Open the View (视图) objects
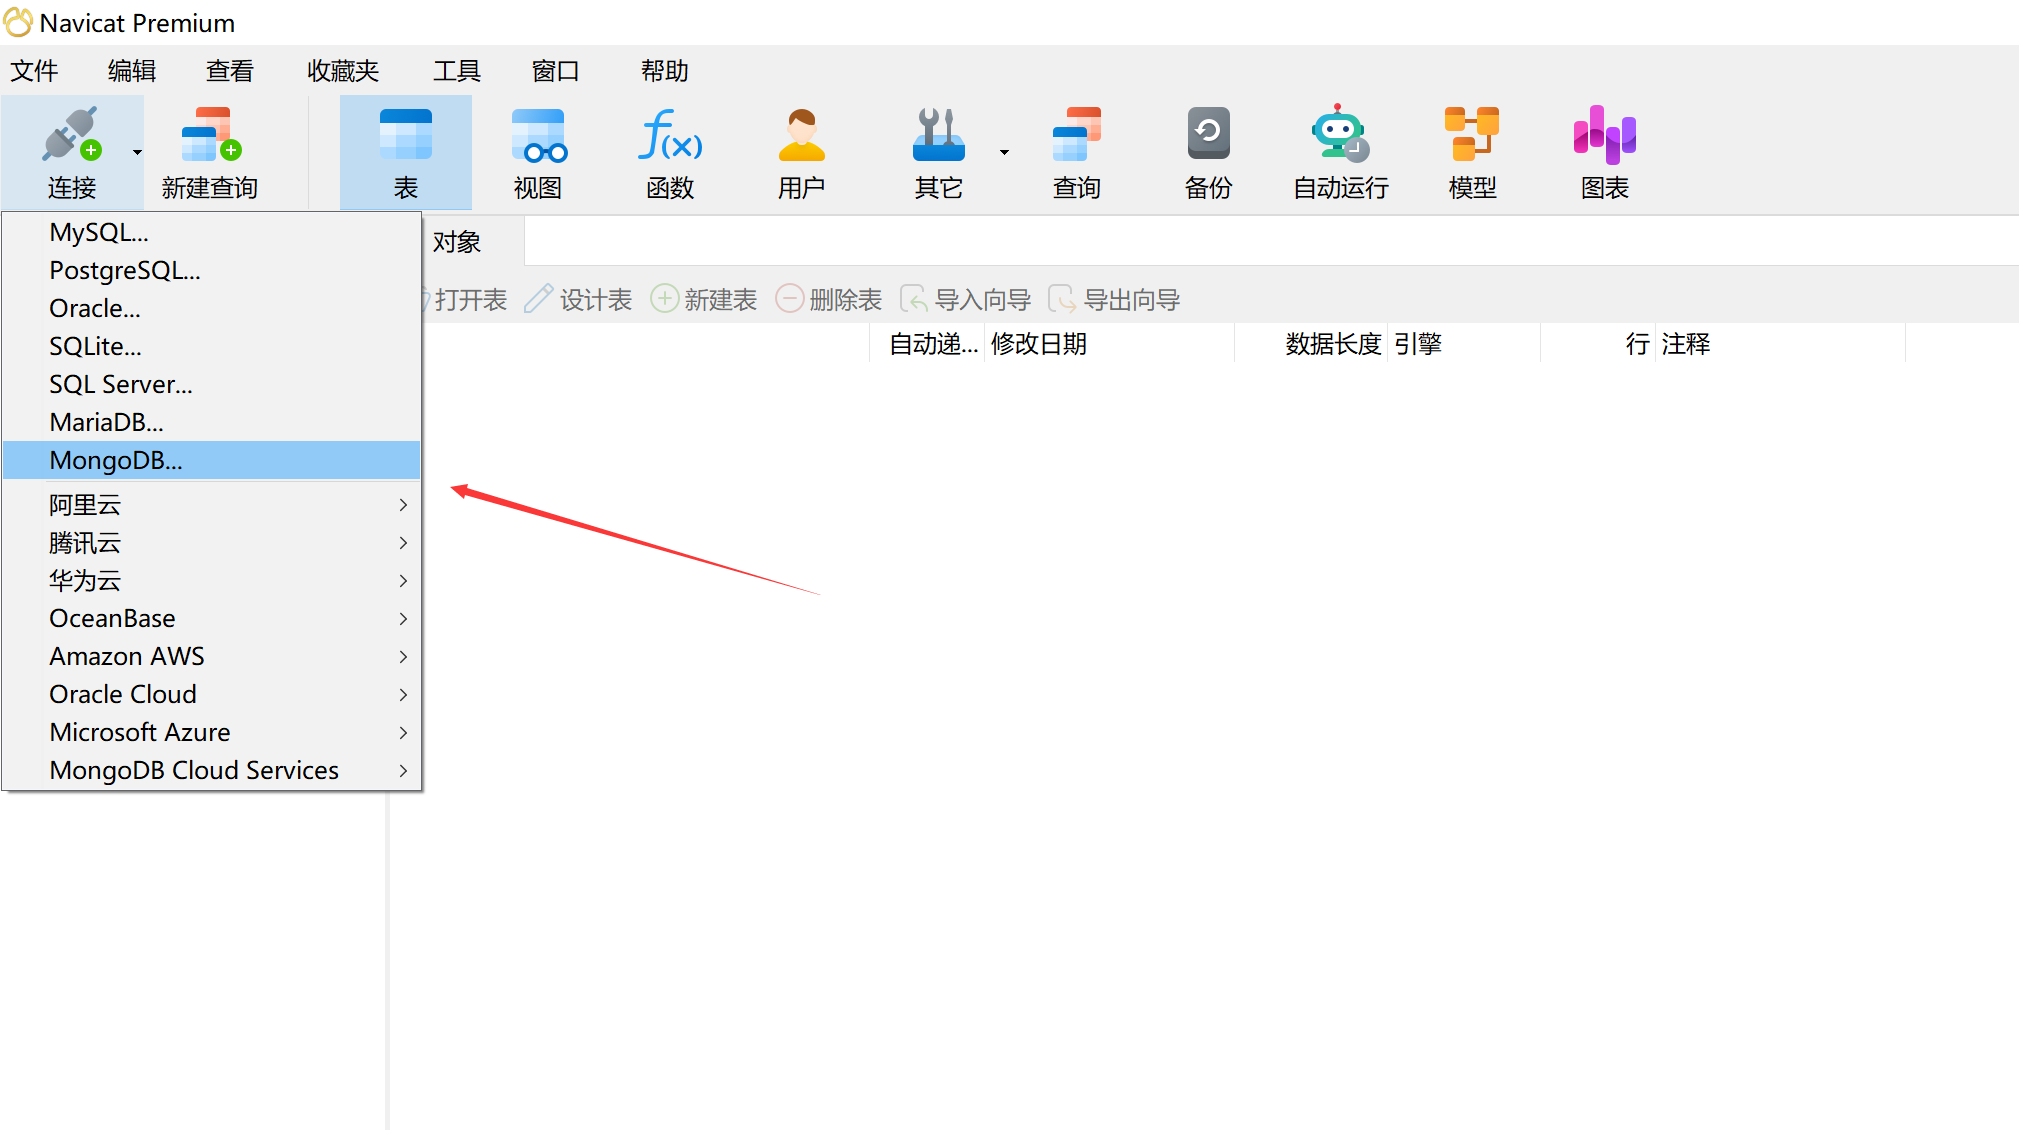The image size is (2019, 1130). pos(538,135)
